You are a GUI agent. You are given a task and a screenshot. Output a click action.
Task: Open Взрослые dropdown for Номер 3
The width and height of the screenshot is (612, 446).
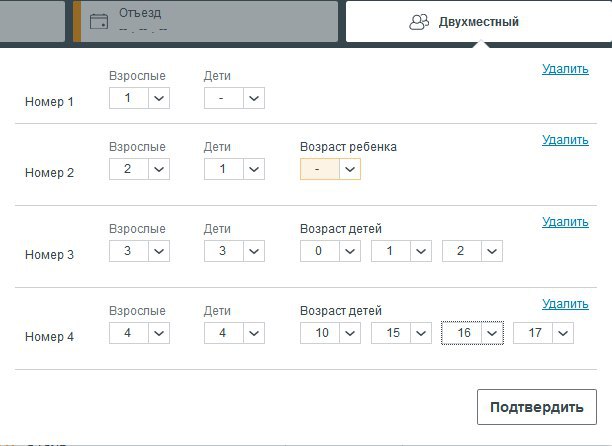[x=139, y=251]
